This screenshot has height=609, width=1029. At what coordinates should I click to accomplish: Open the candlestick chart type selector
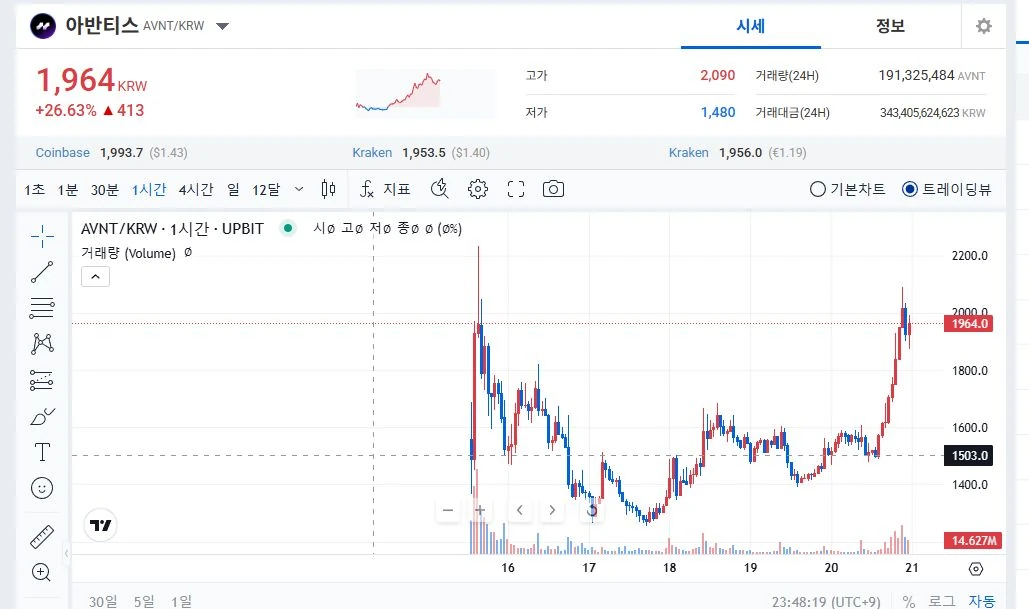coord(329,190)
